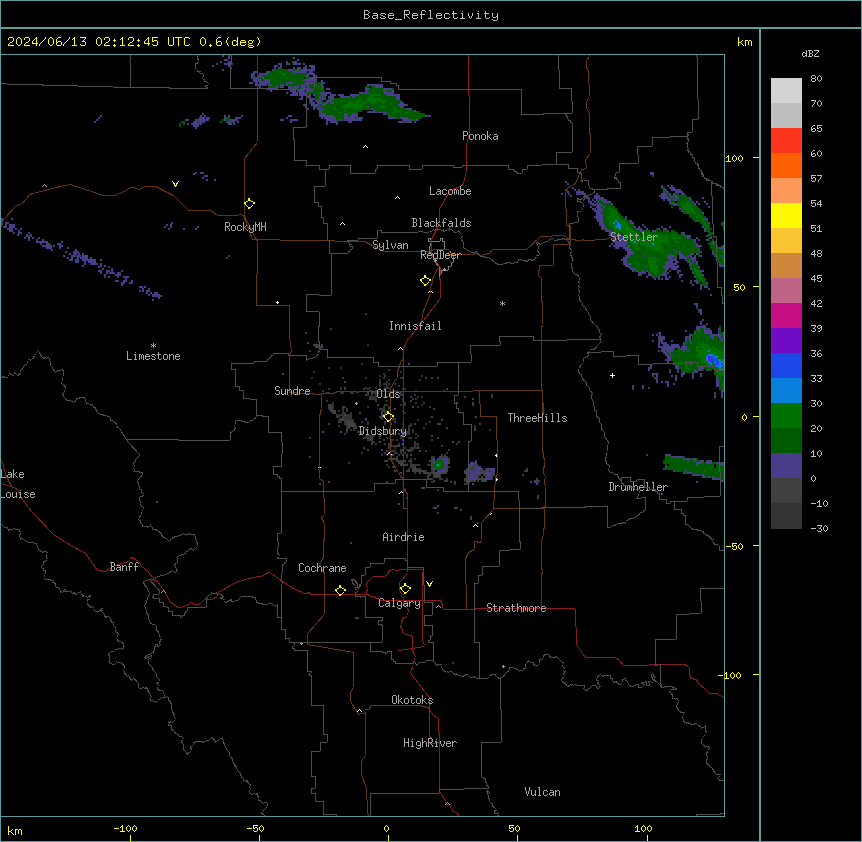Click the Calgary city label
The image size is (862, 842).
[399, 603]
